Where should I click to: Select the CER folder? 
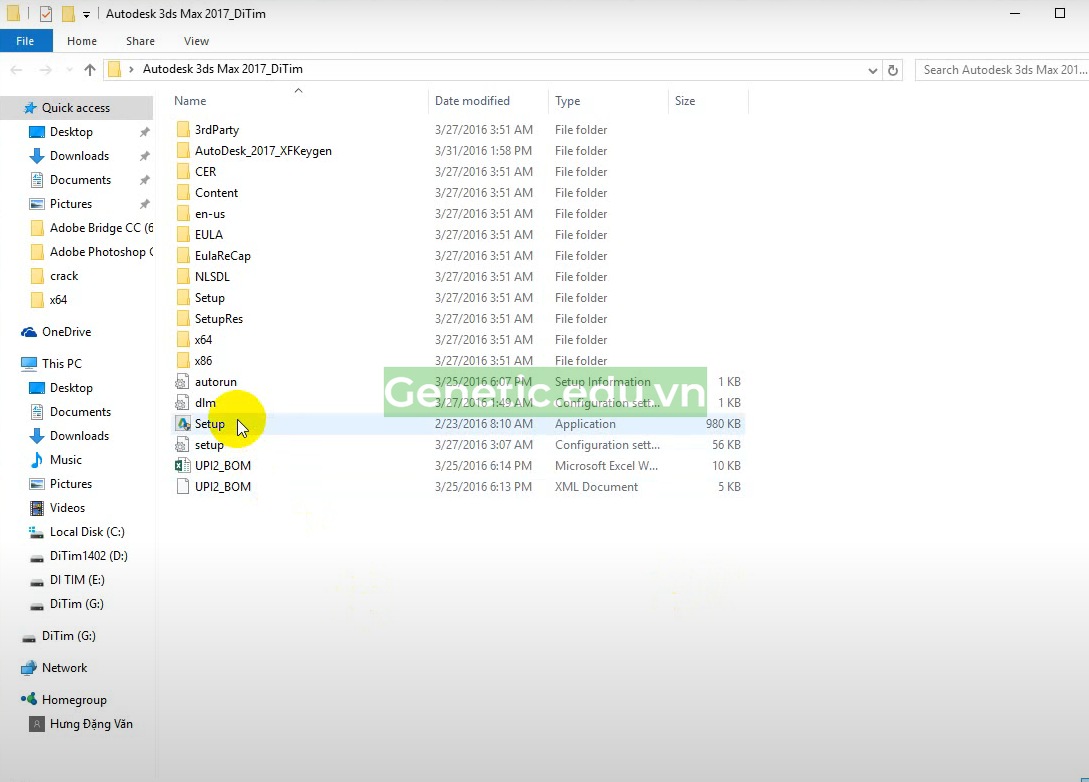205,172
